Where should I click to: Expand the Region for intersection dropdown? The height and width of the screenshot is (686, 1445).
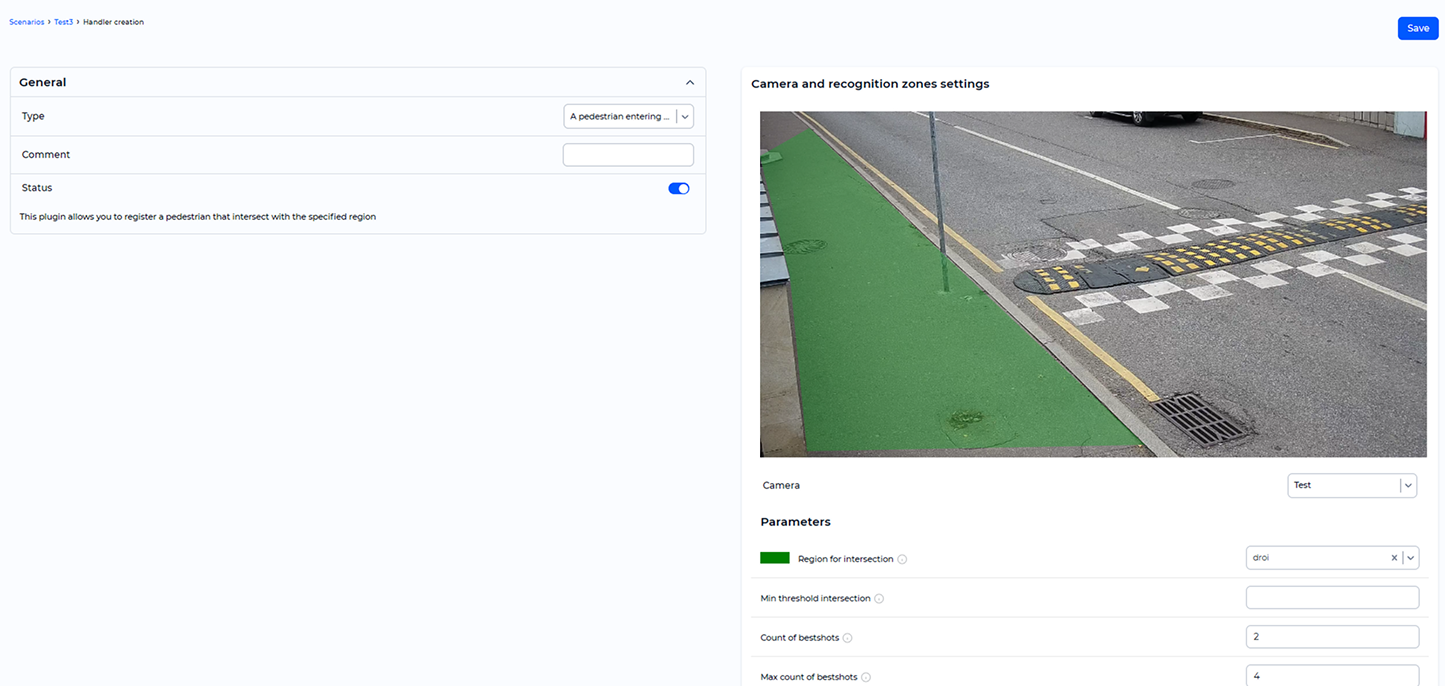coord(1410,557)
